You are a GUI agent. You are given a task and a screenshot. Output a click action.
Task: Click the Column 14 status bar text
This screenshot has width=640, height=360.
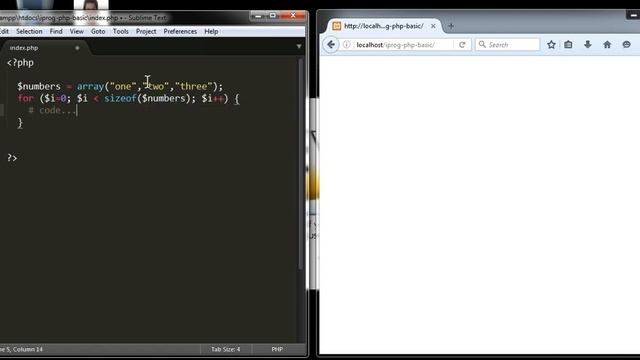(x=28, y=349)
